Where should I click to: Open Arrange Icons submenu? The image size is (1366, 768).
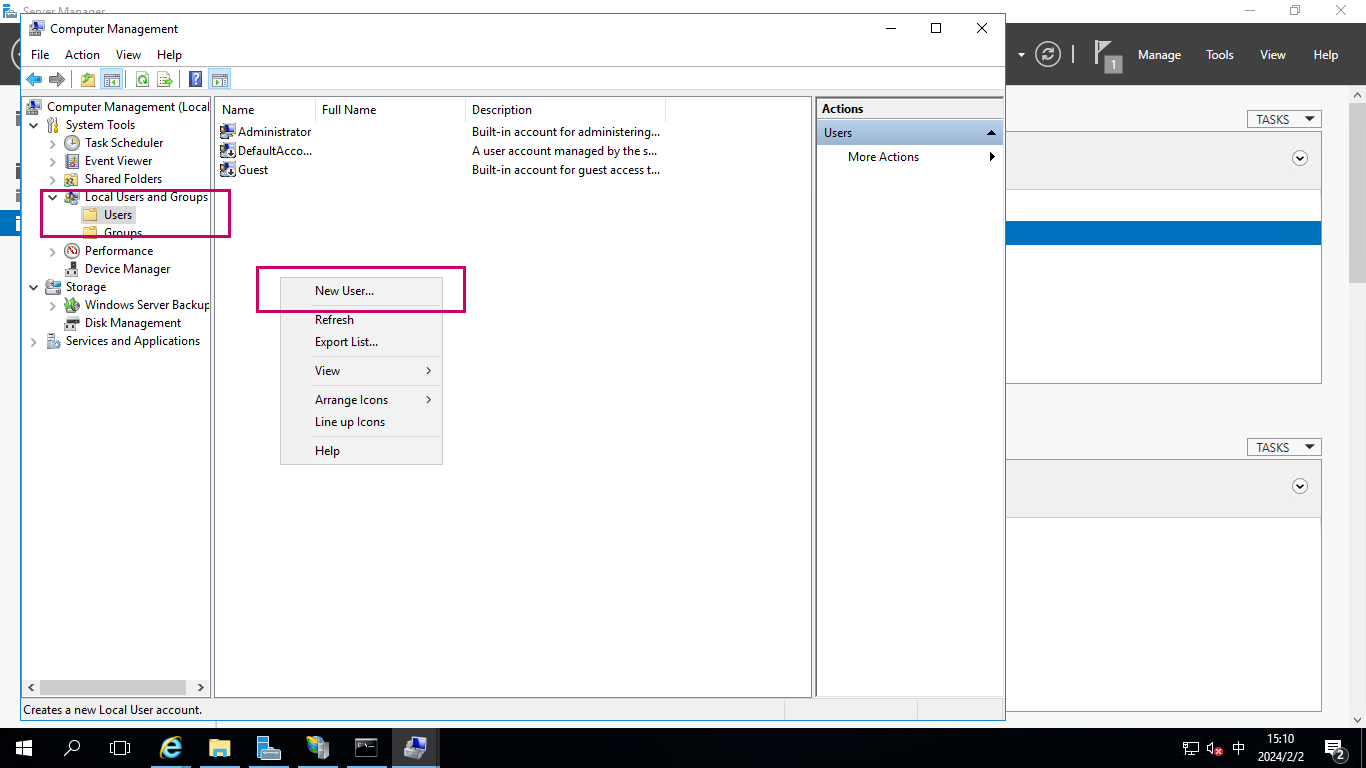coord(361,400)
